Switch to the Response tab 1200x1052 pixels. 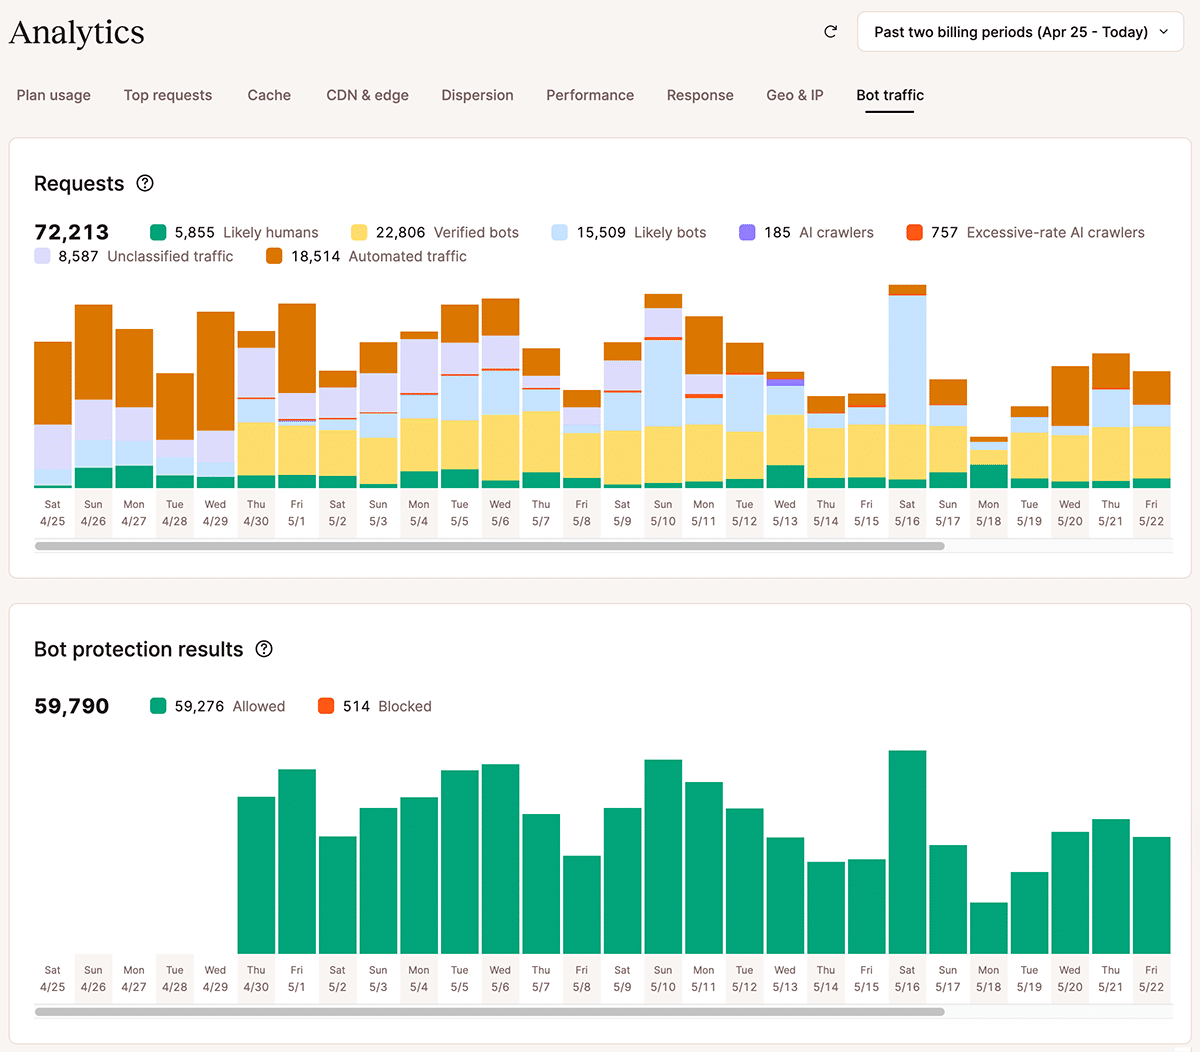pos(700,95)
